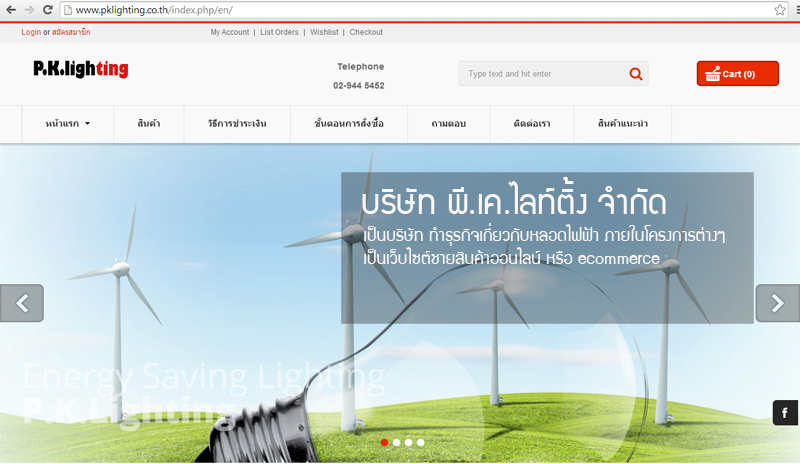Select the first red slider dot
The height and width of the screenshot is (464, 800).
[384, 443]
